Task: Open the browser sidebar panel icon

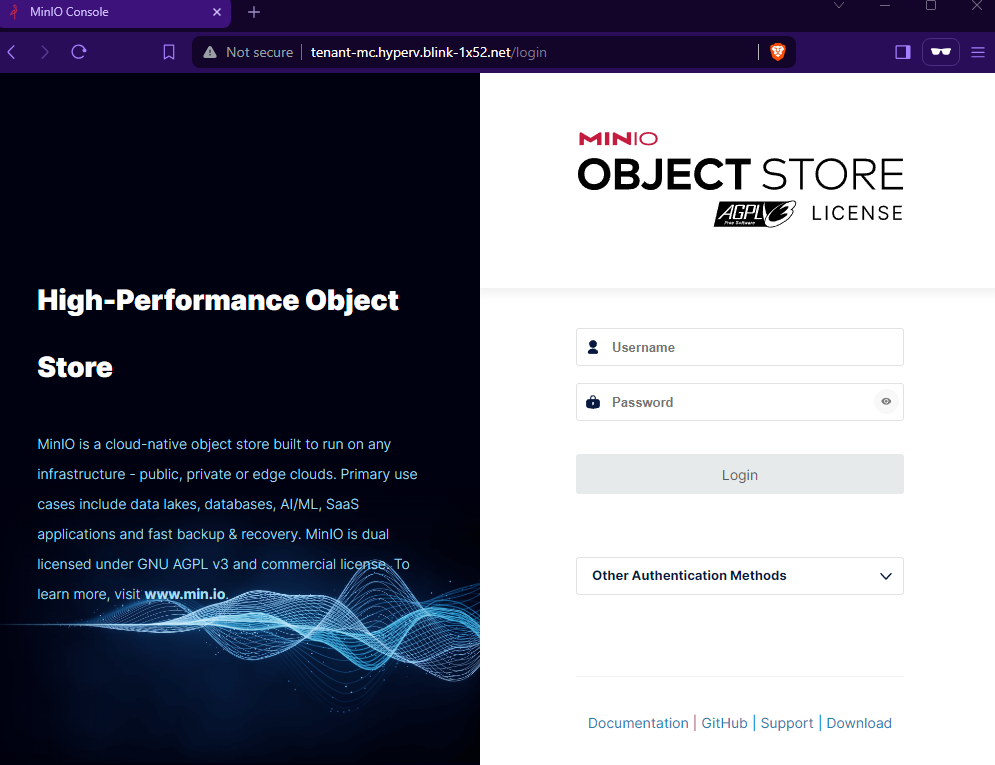Action: pyautogui.click(x=902, y=52)
